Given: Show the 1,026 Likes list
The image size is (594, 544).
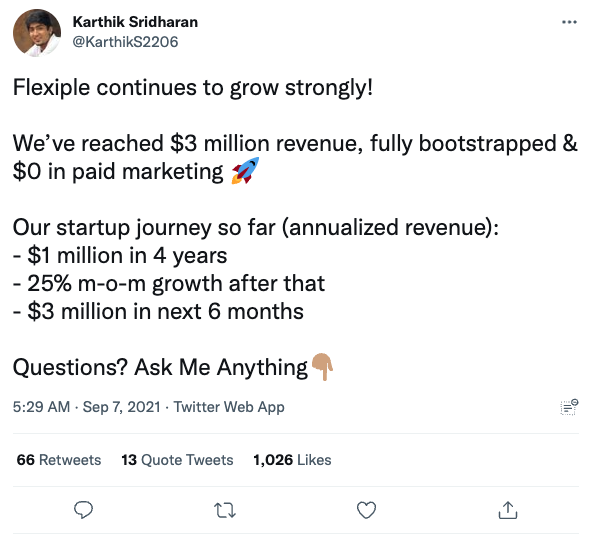Looking at the screenshot, I should 292,460.
